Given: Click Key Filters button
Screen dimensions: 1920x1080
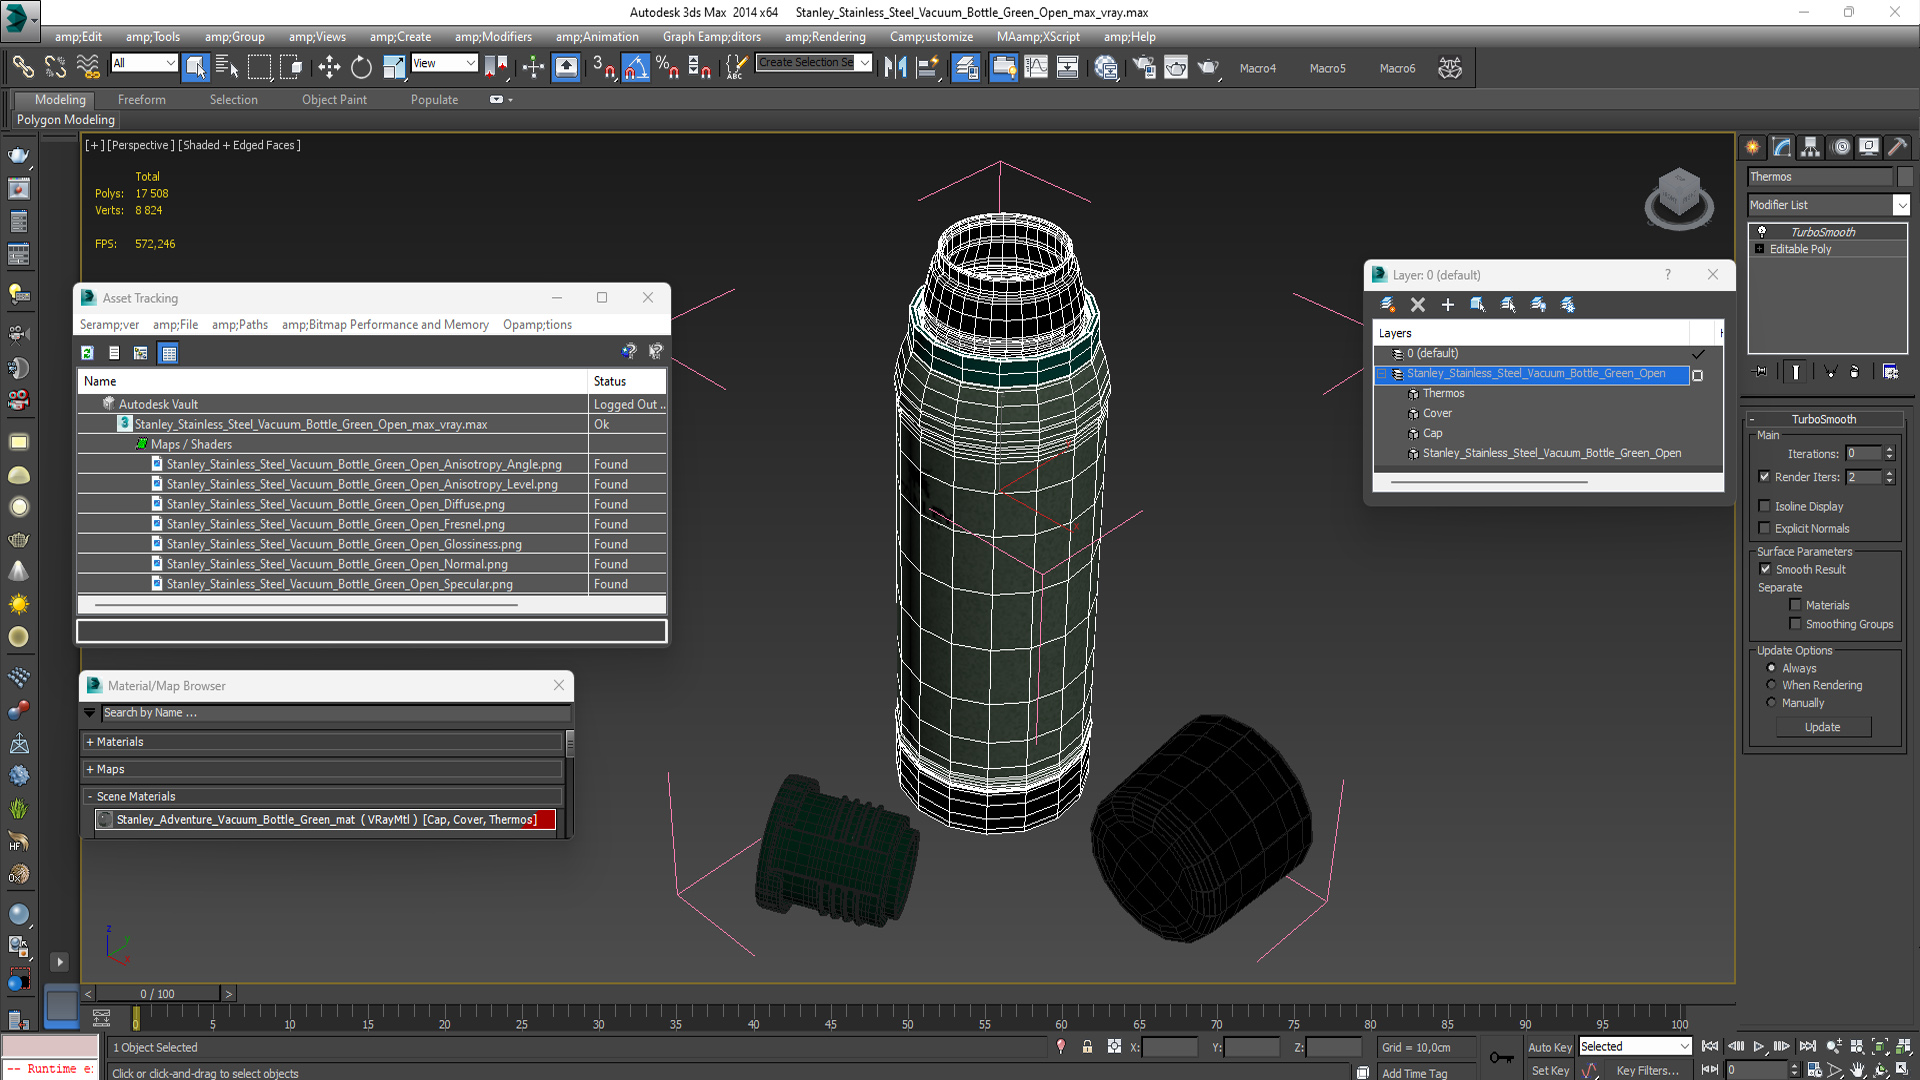Looking at the screenshot, I should 1646,1070.
